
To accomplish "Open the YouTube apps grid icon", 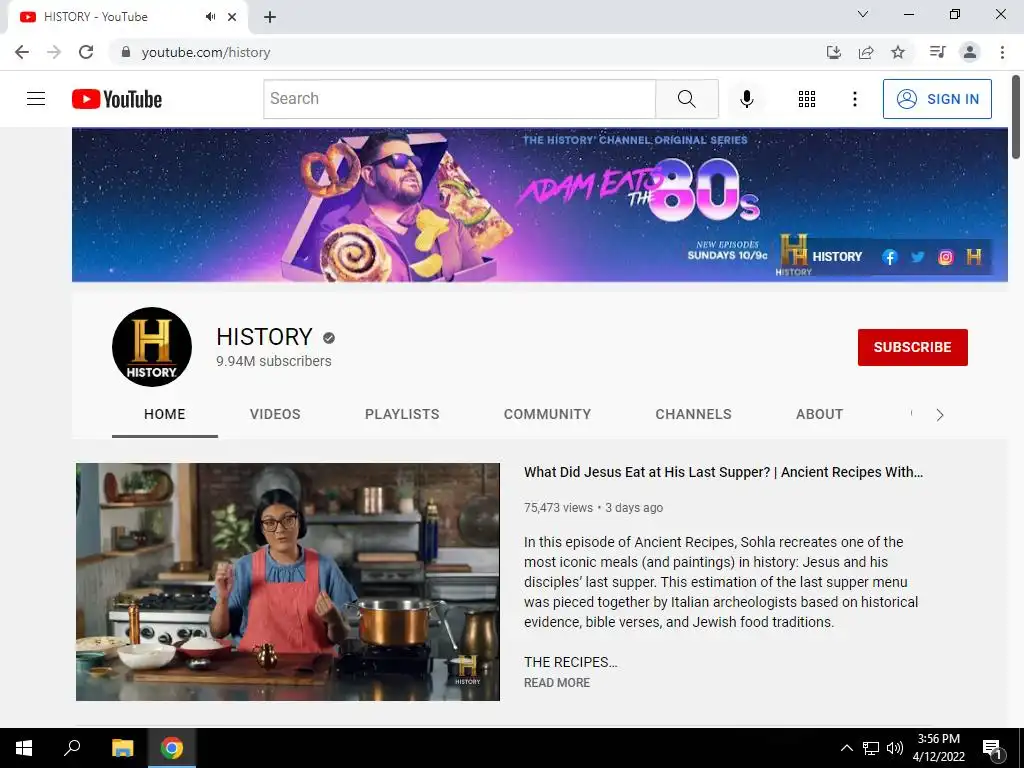I will click(x=807, y=99).
